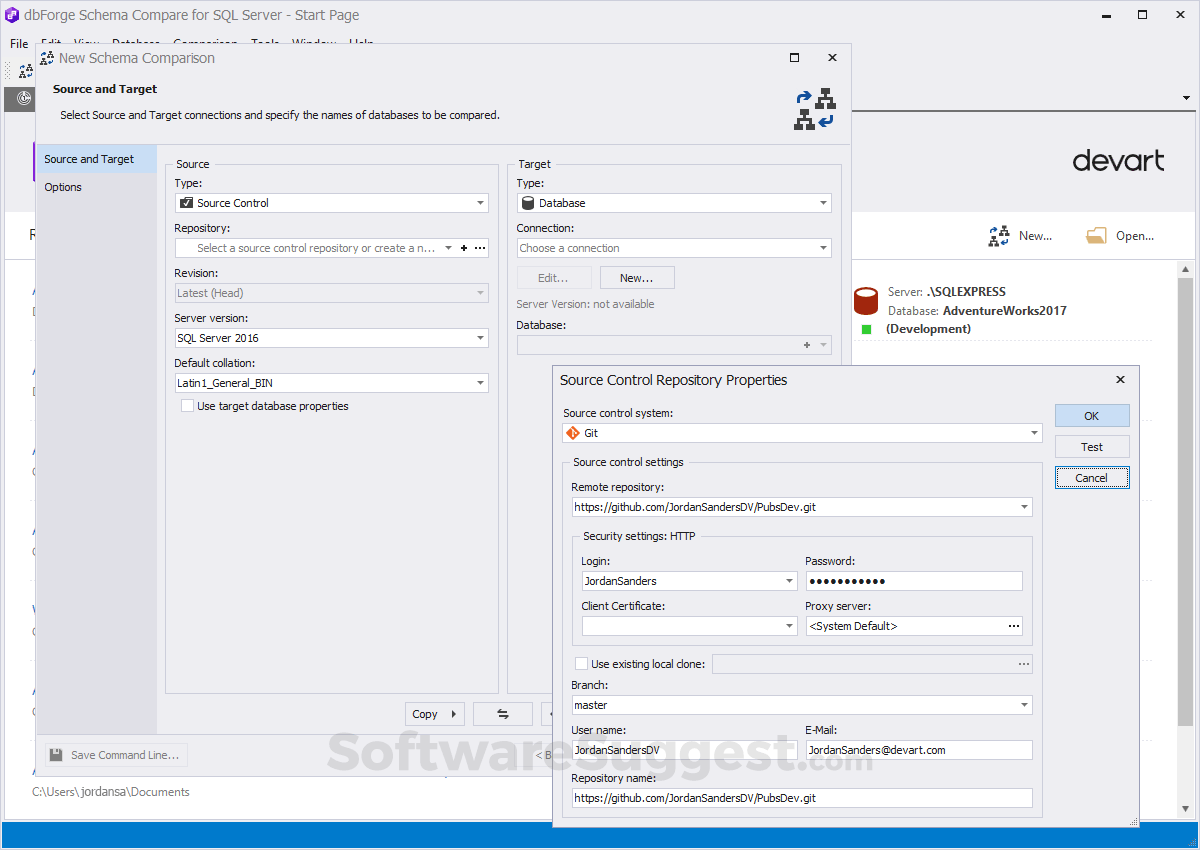The image size is (1200, 850).
Task: Switch to the Options tab
Action: (x=62, y=186)
